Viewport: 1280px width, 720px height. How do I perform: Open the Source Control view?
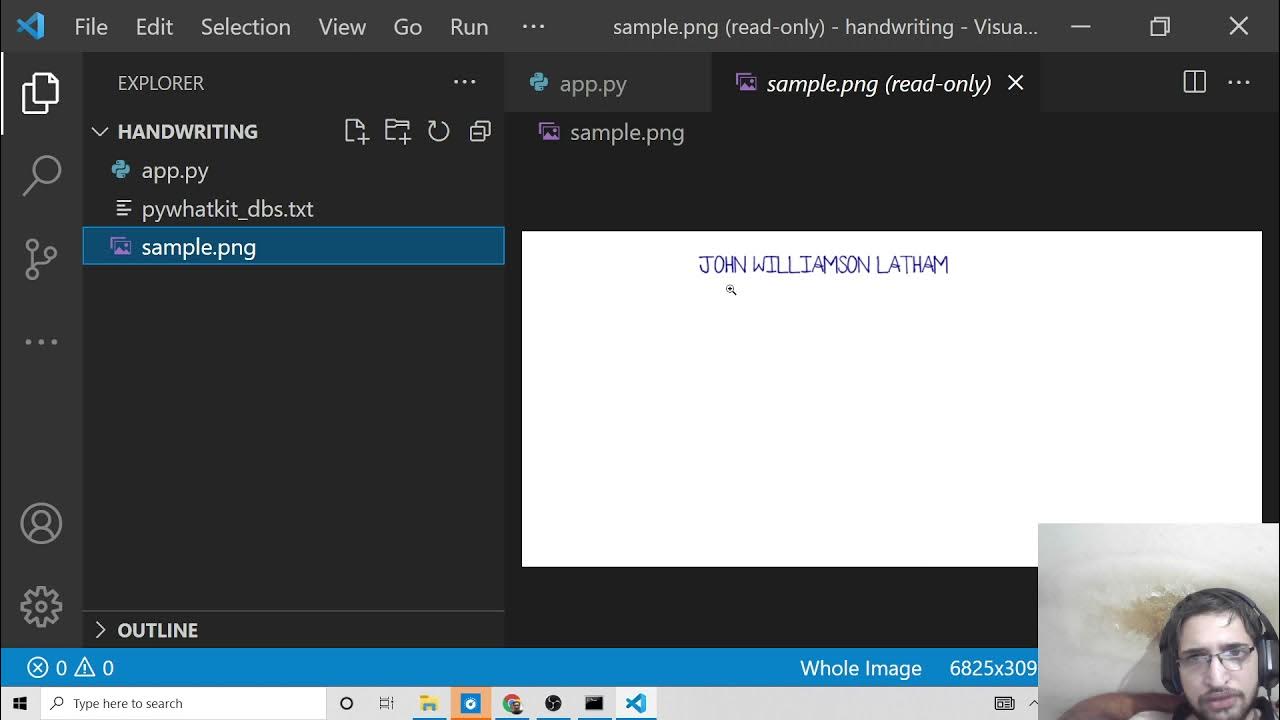[41, 258]
